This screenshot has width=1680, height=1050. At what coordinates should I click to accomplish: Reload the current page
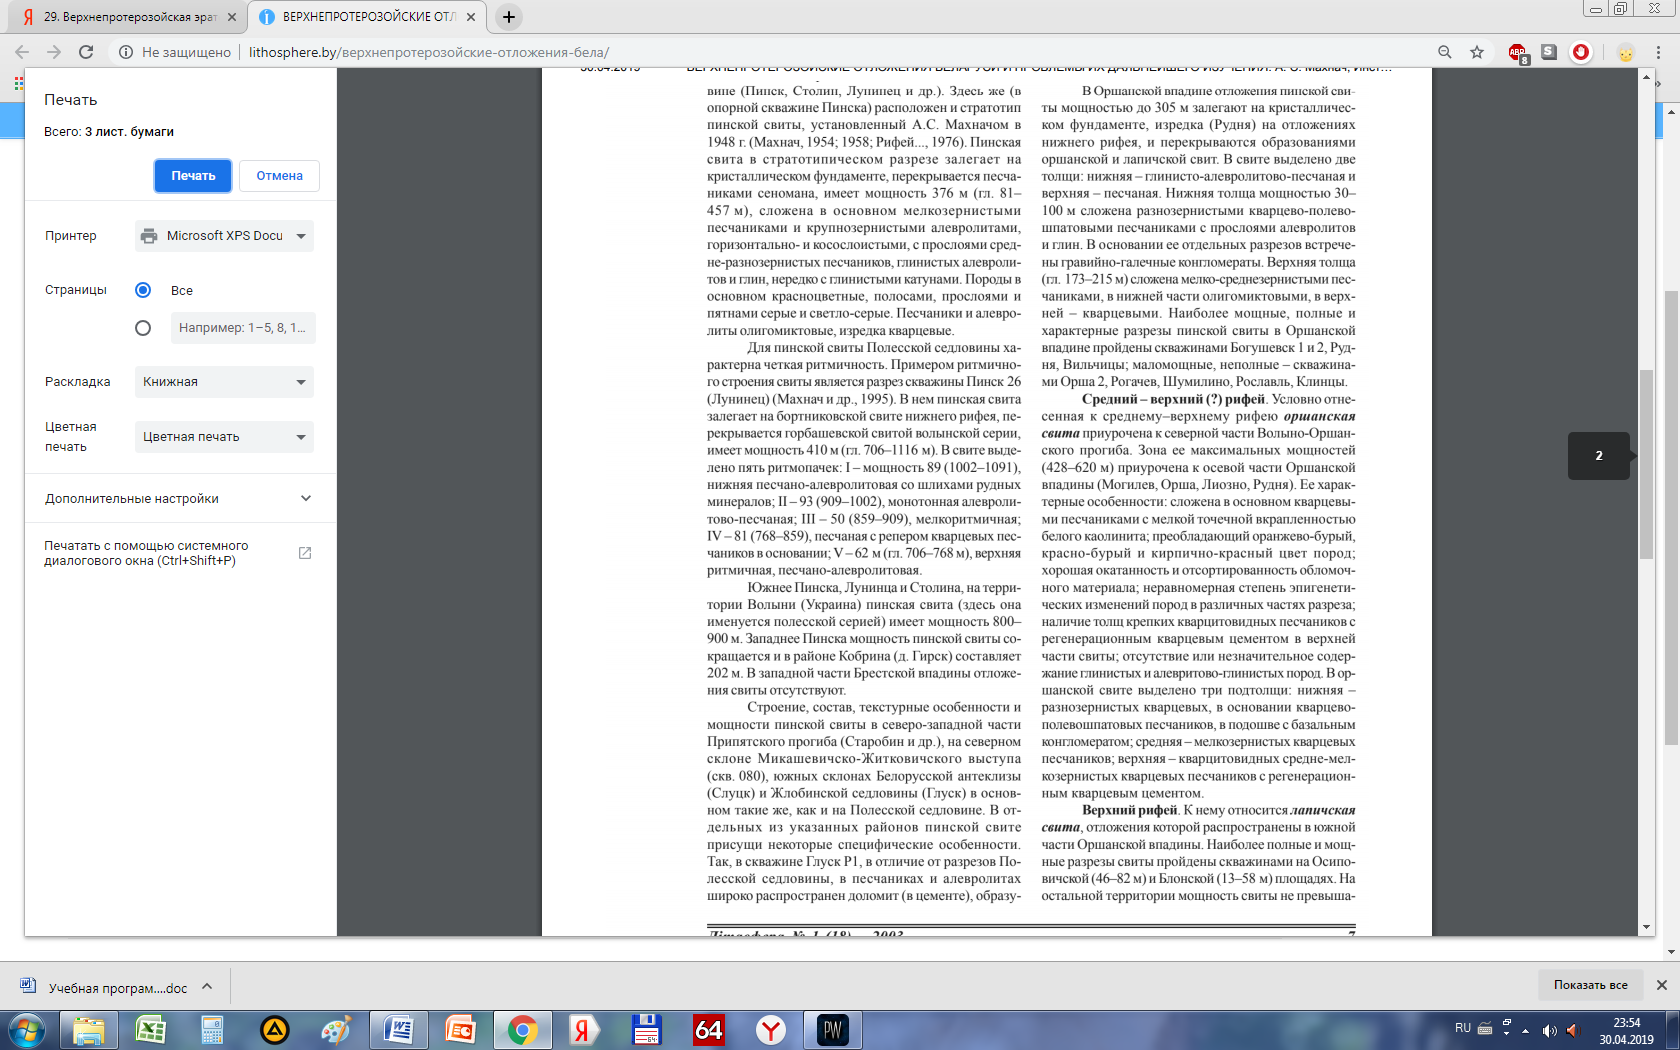click(x=86, y=52)
